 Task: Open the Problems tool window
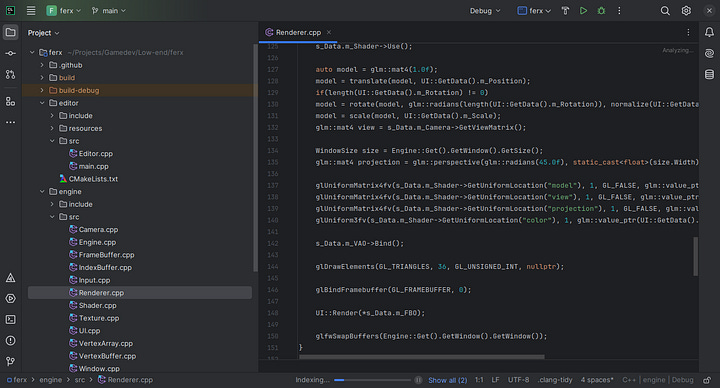click(x=11, y=341)
